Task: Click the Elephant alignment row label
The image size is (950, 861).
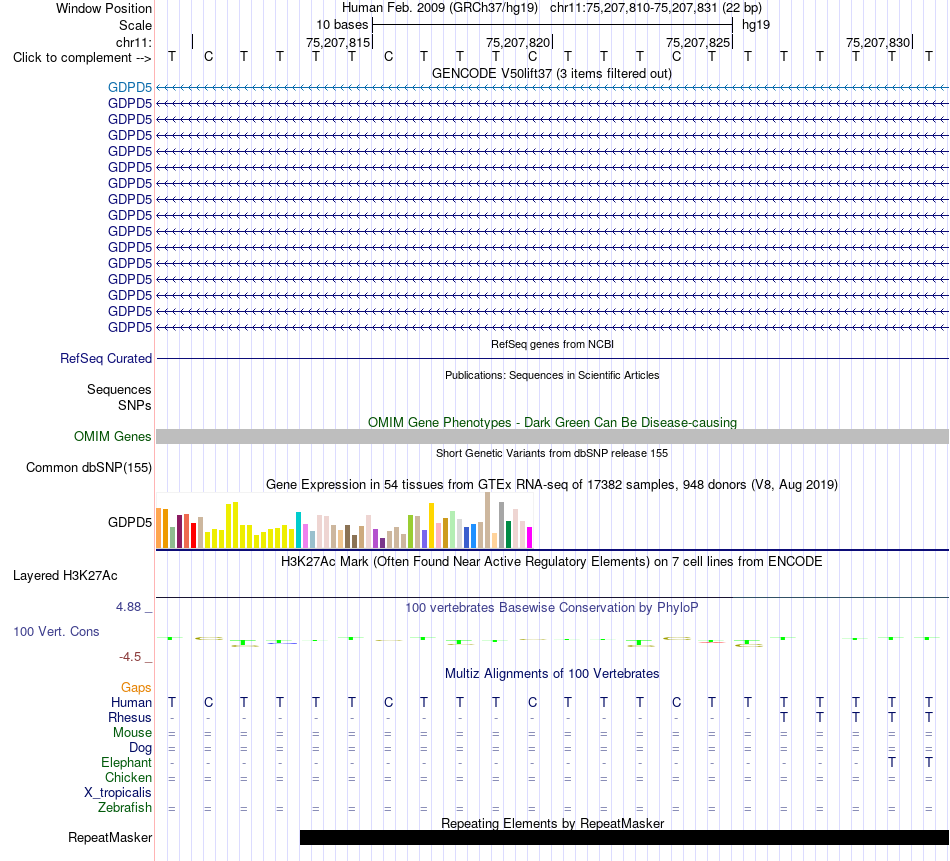Action: tap(126, 762)
